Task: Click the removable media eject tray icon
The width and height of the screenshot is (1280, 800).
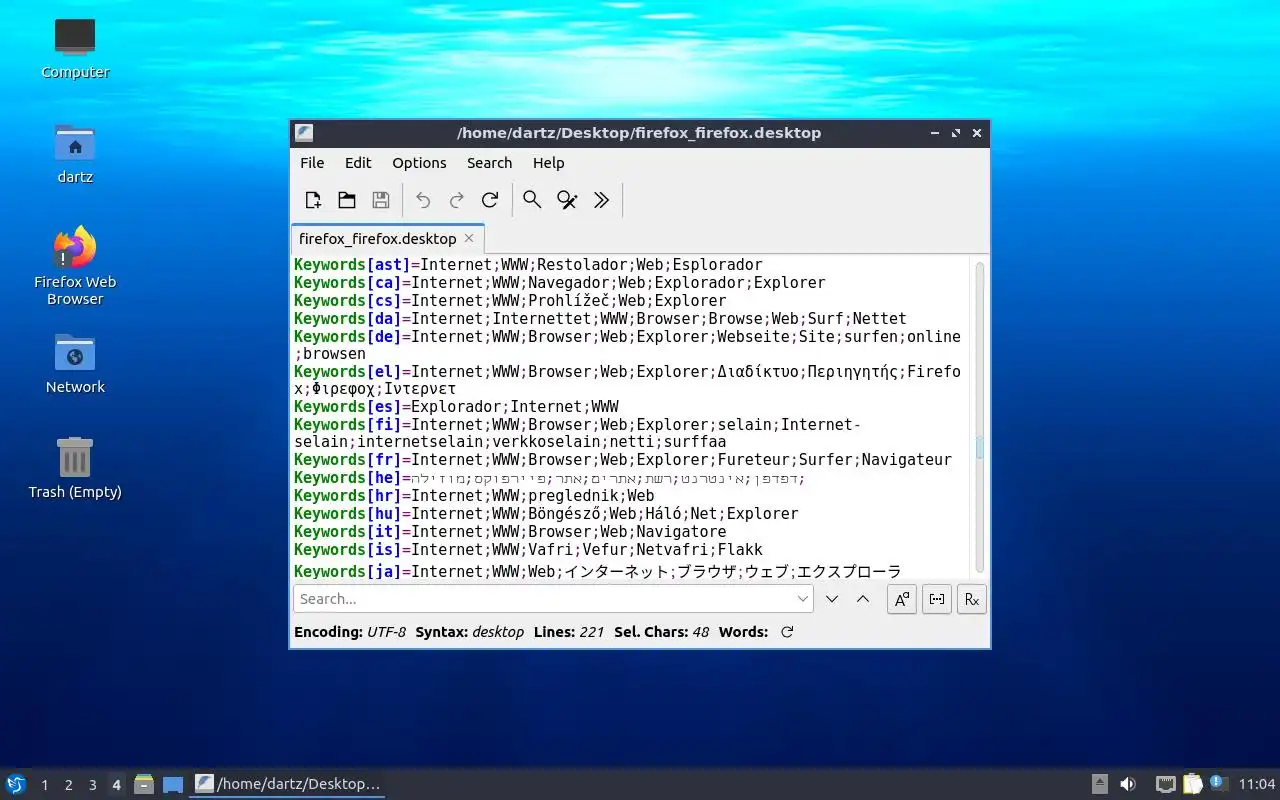Action: [1099, 784]
